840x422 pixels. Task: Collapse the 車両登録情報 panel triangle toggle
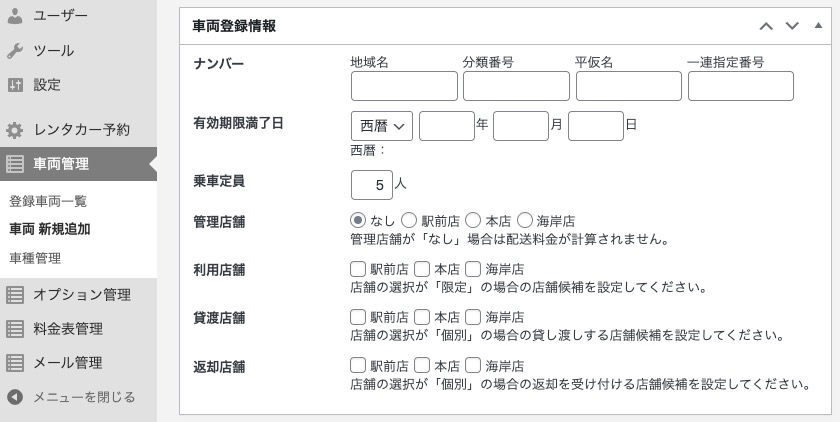818,25
